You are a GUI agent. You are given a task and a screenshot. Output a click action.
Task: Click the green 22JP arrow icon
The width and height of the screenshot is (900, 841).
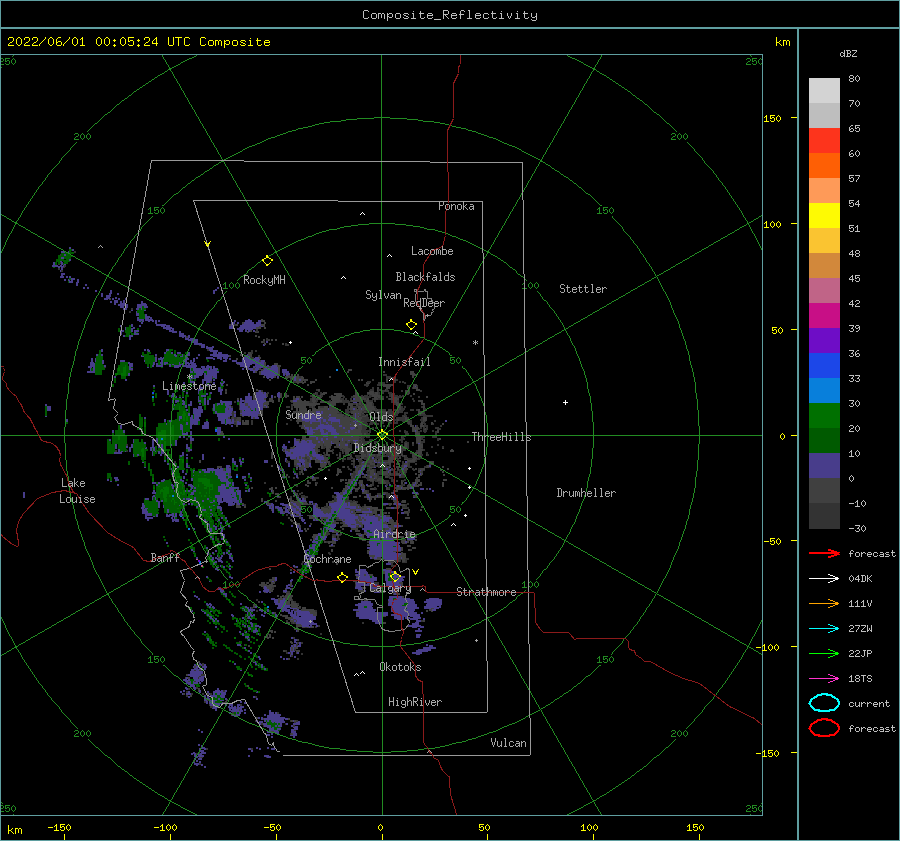(824, 653)
